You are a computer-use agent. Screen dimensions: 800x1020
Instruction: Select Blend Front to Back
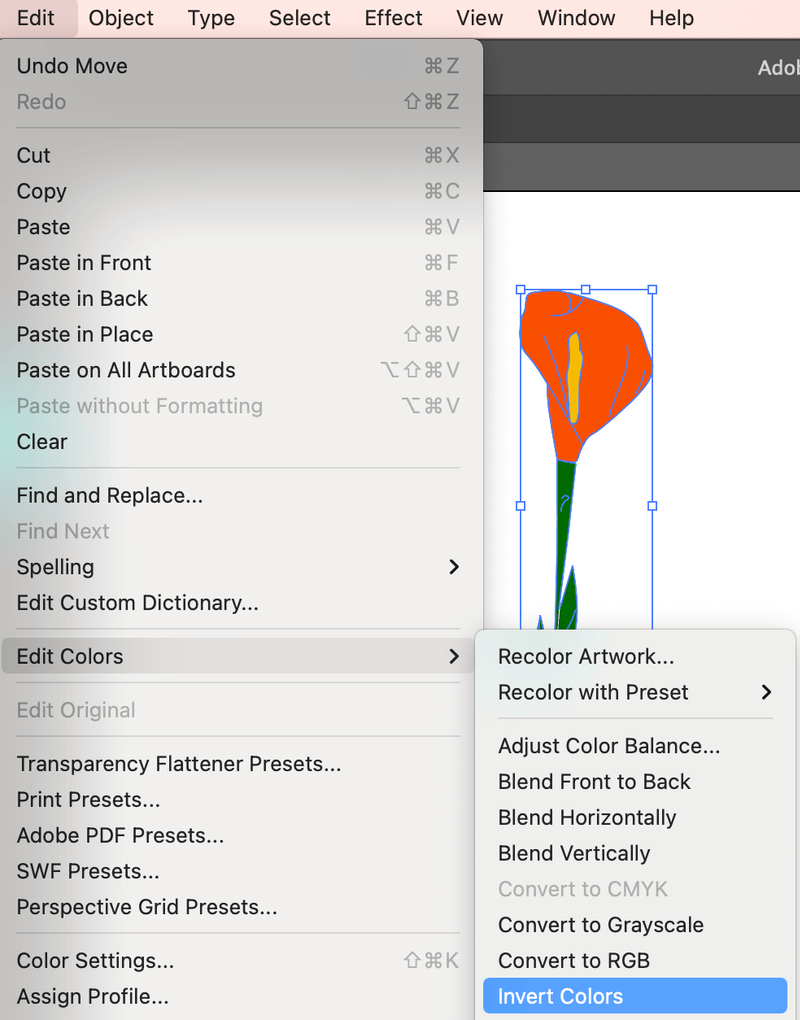pos(594,782)
